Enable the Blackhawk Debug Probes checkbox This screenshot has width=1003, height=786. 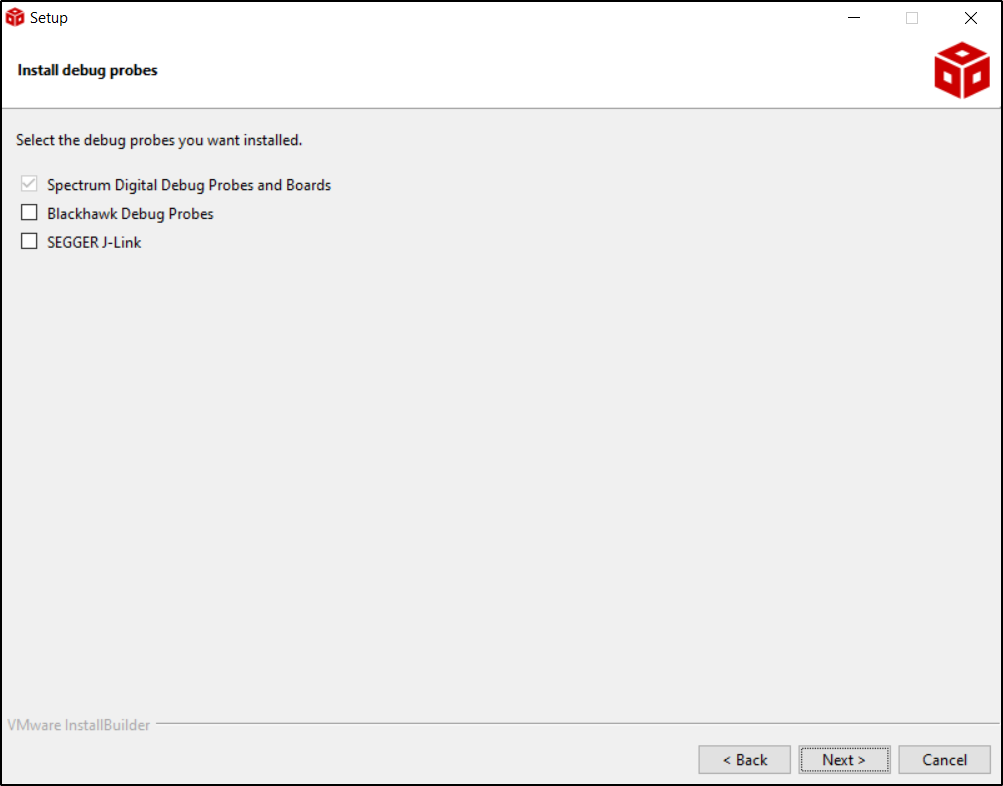coord(28,212)
